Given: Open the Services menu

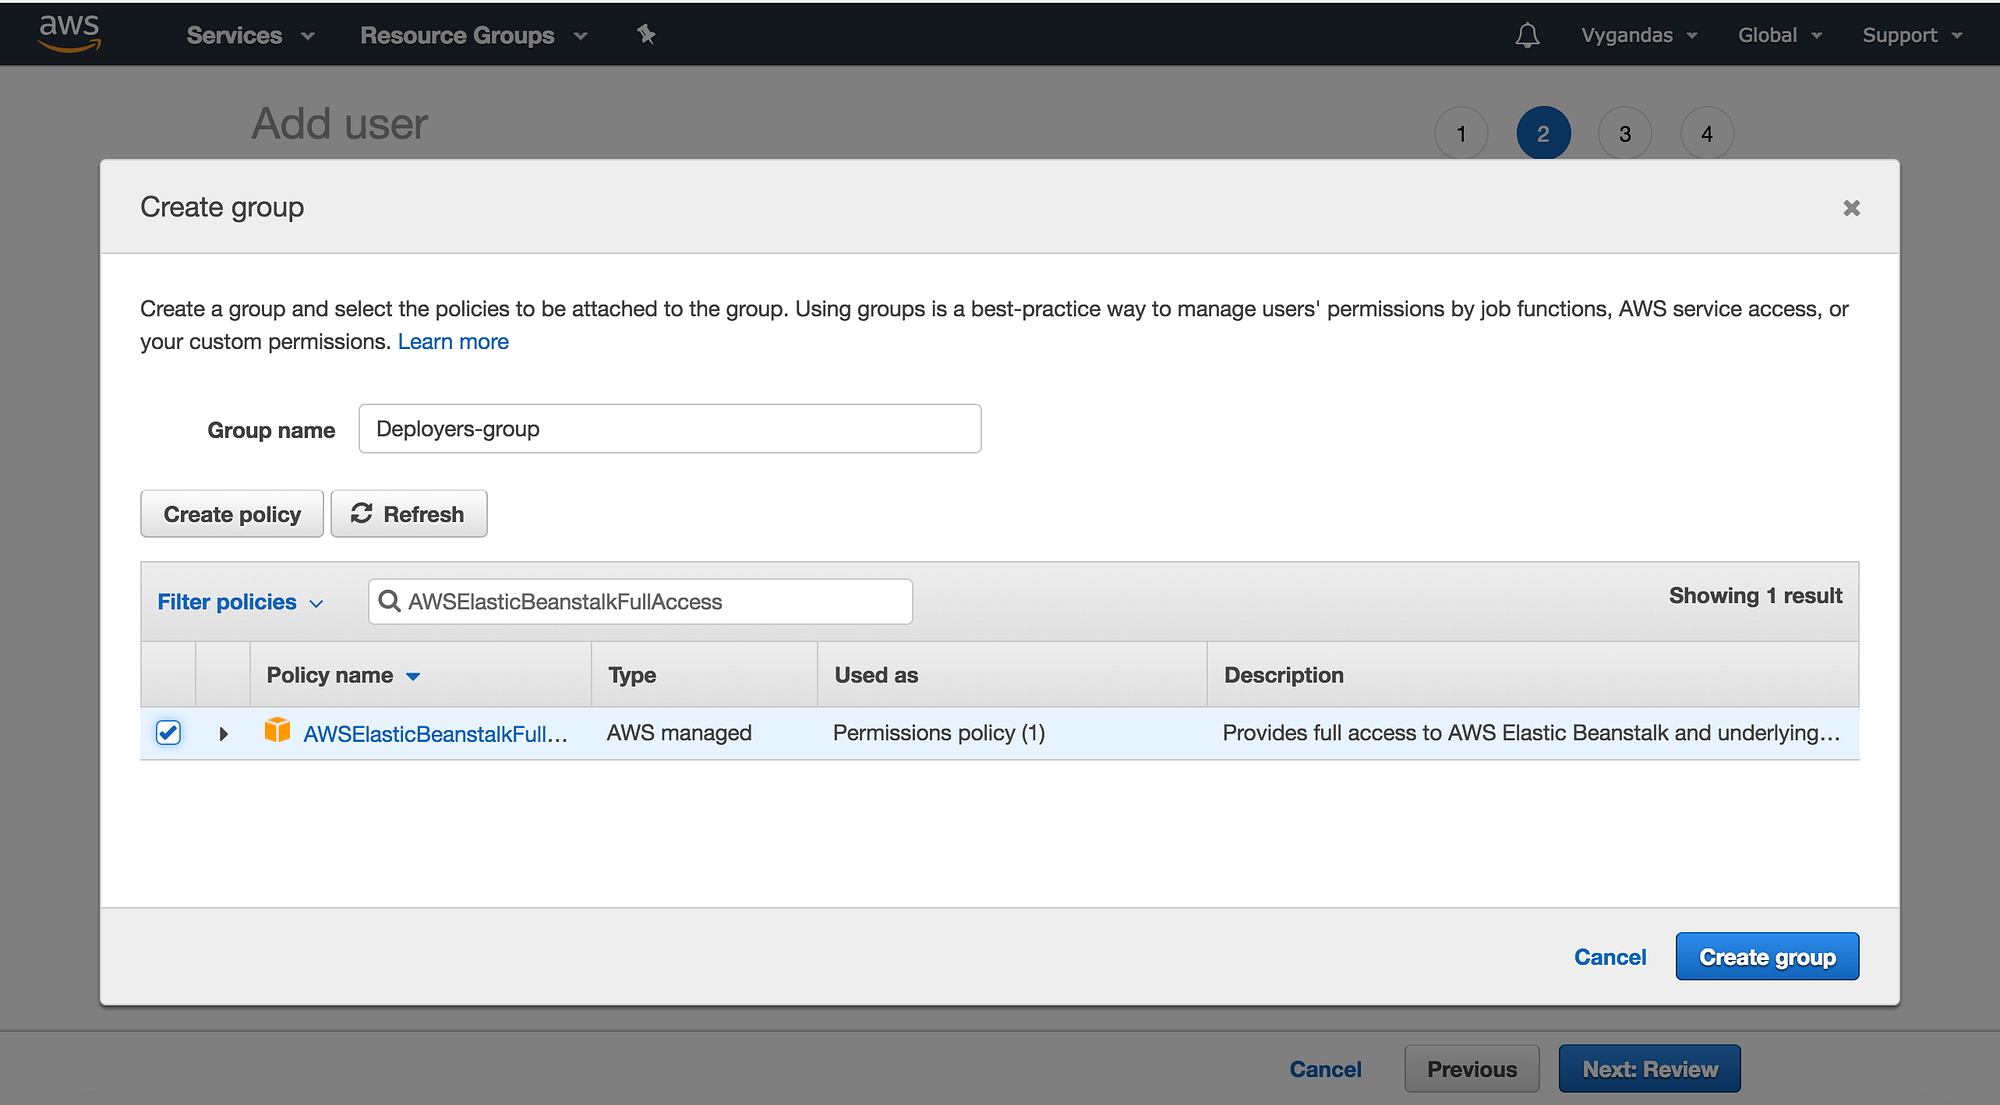Looking at the screenshot, I should [250, 35].
